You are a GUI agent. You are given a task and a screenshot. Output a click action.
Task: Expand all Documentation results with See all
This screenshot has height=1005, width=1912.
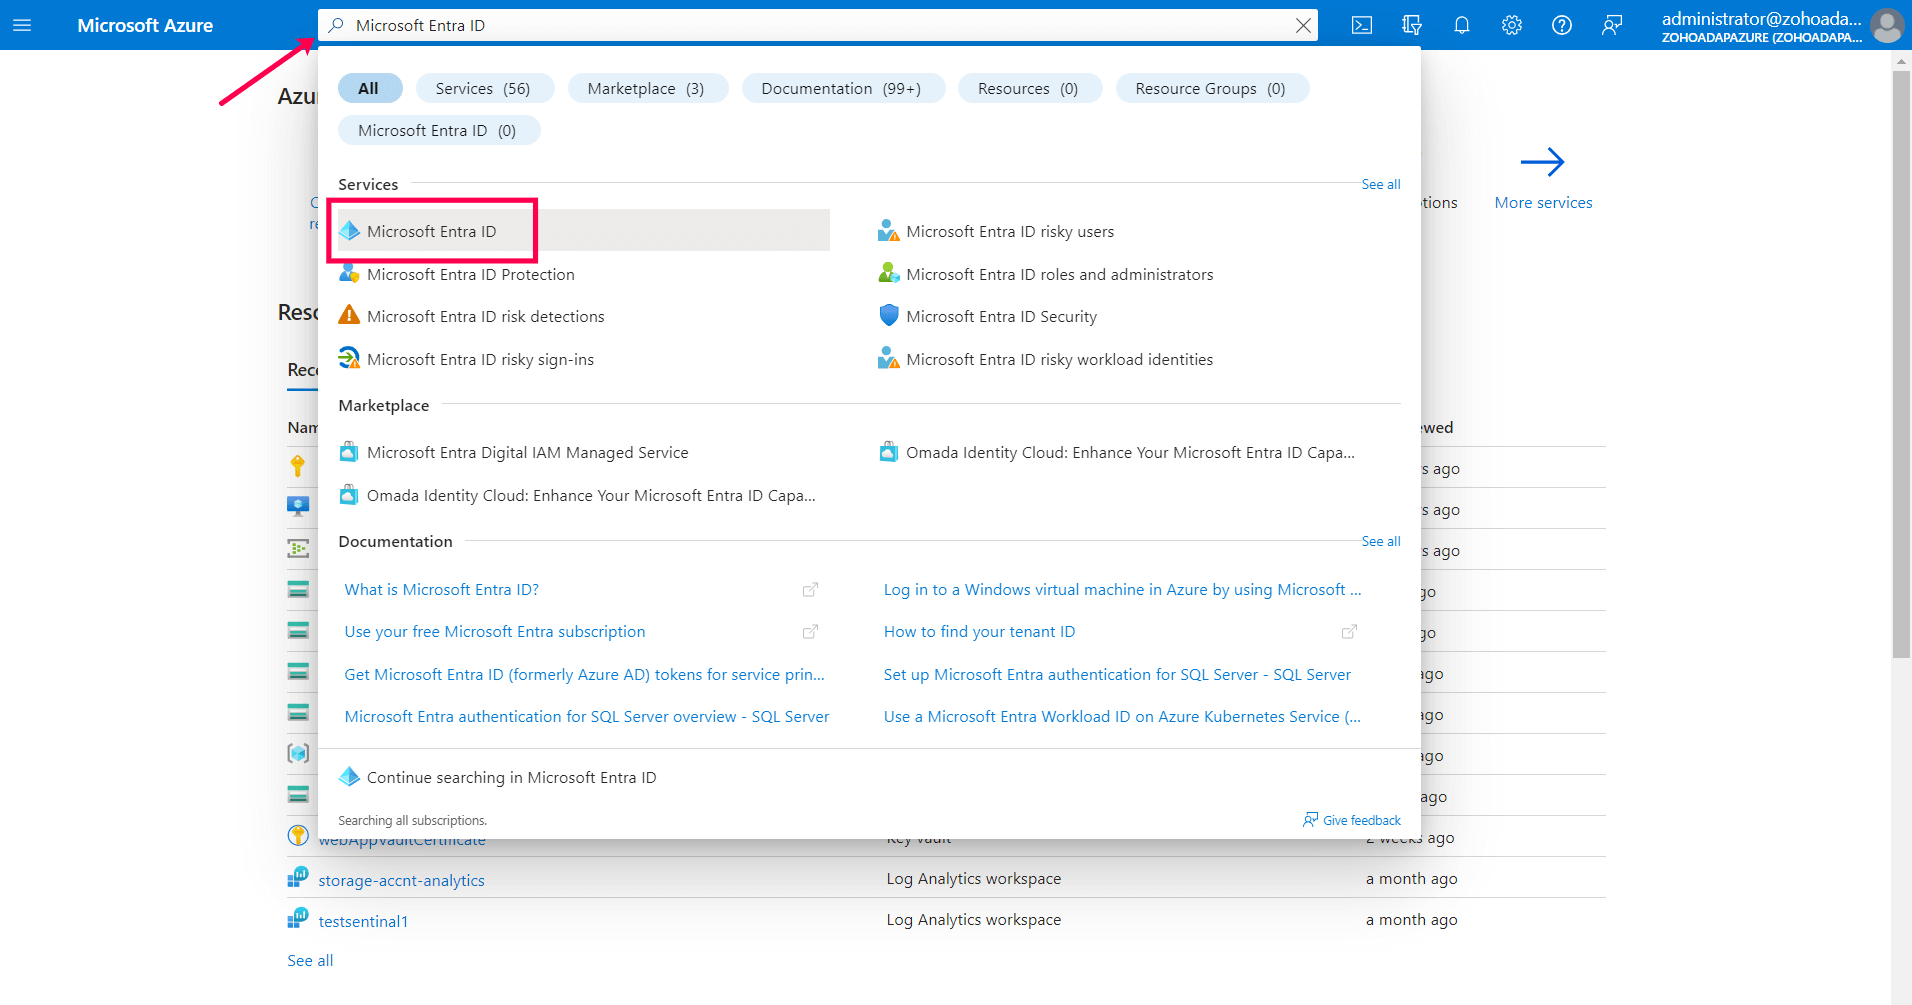point(1380,541)
